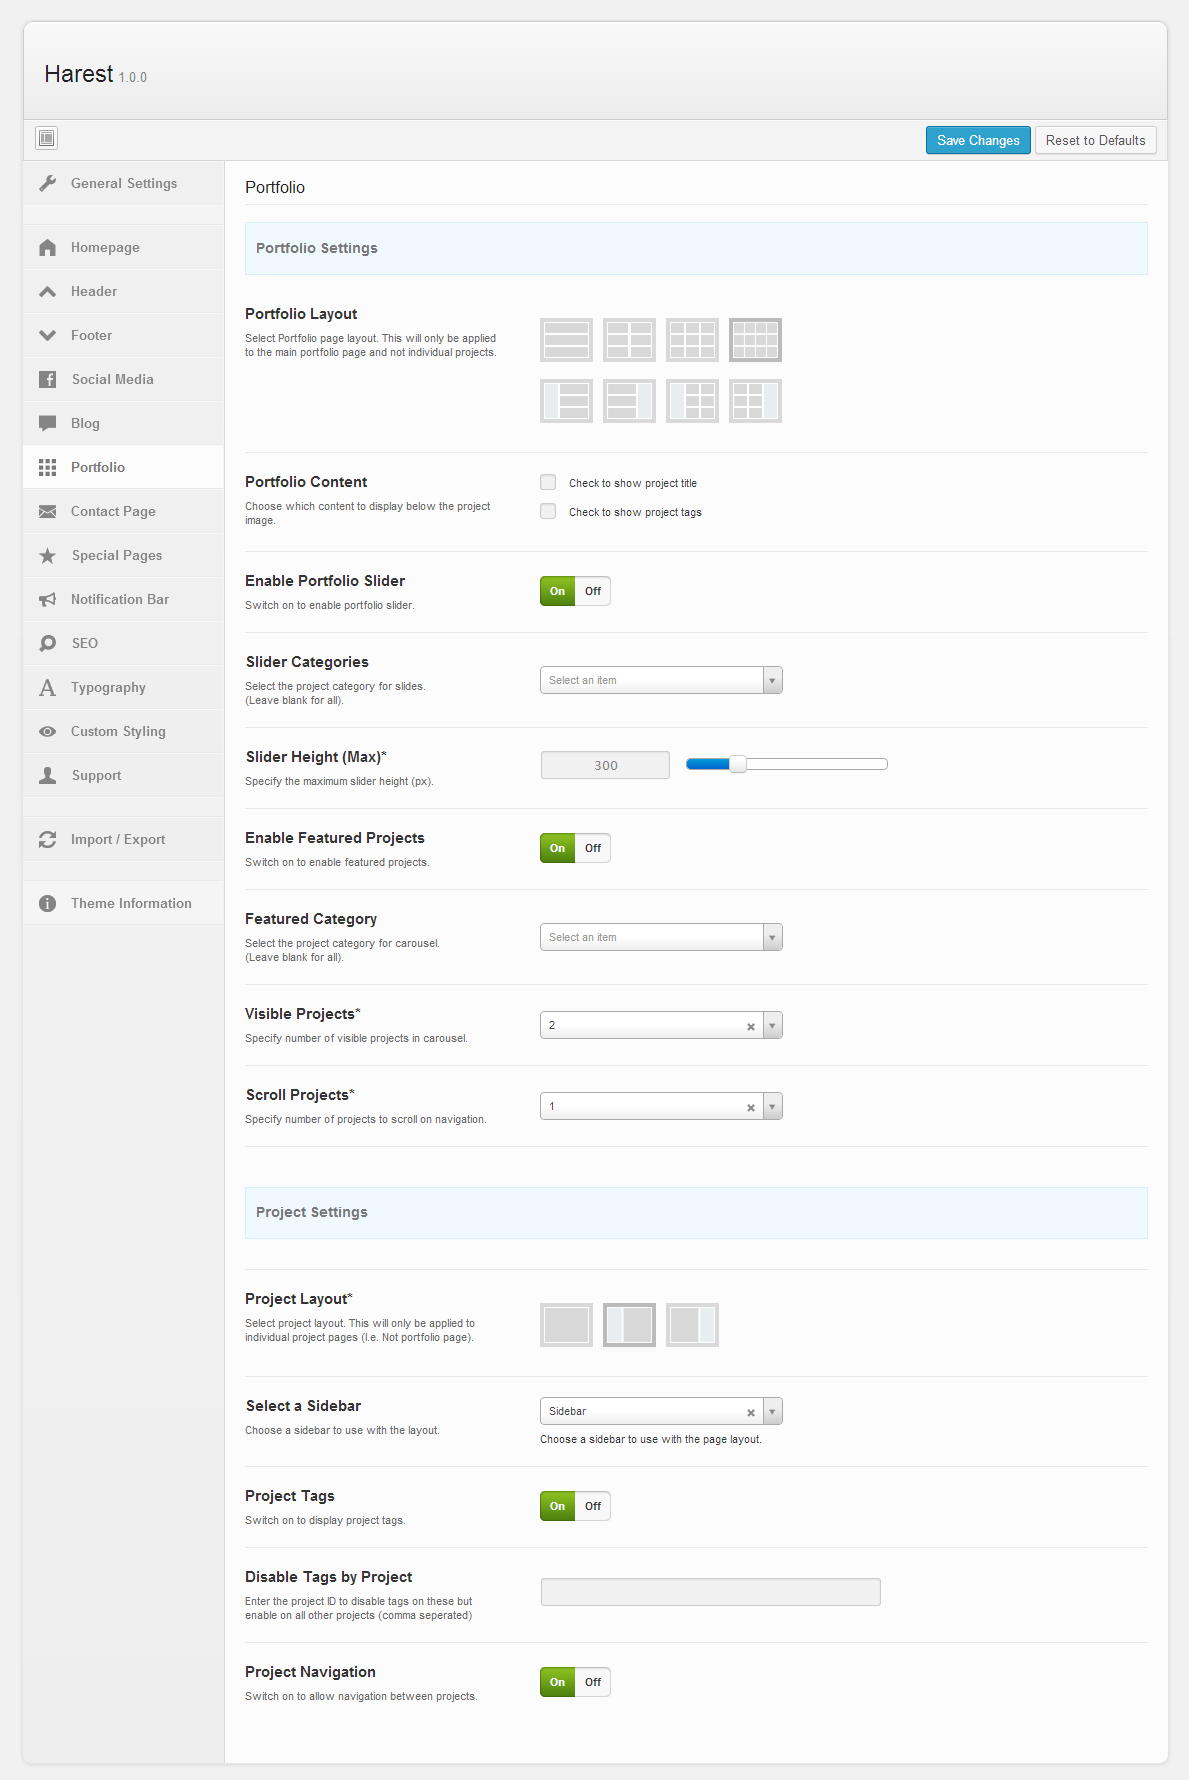
Task: Pick the full-width project layout thumbnail
Action: pyautogui.click(x=566, y=1325)
